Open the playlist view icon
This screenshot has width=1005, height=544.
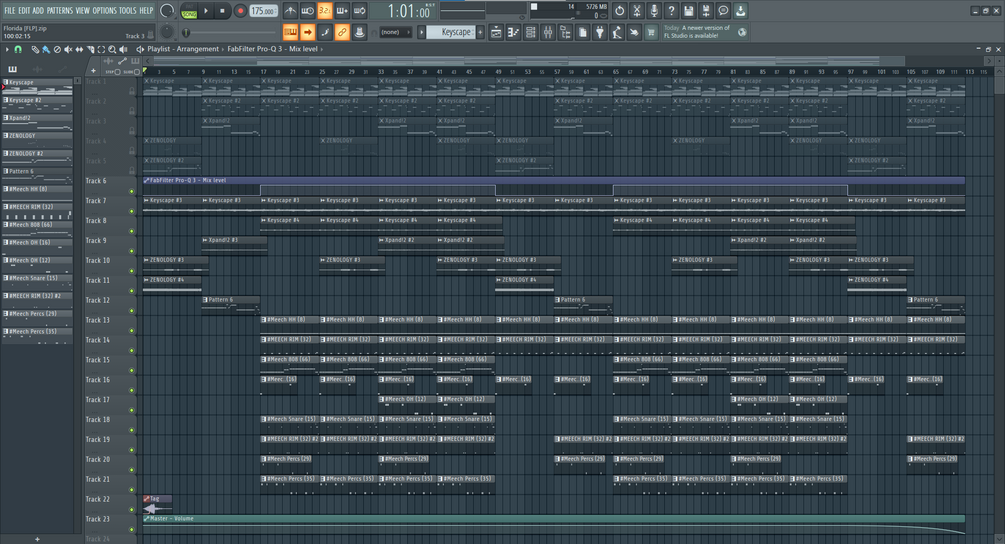click(496, 32)
